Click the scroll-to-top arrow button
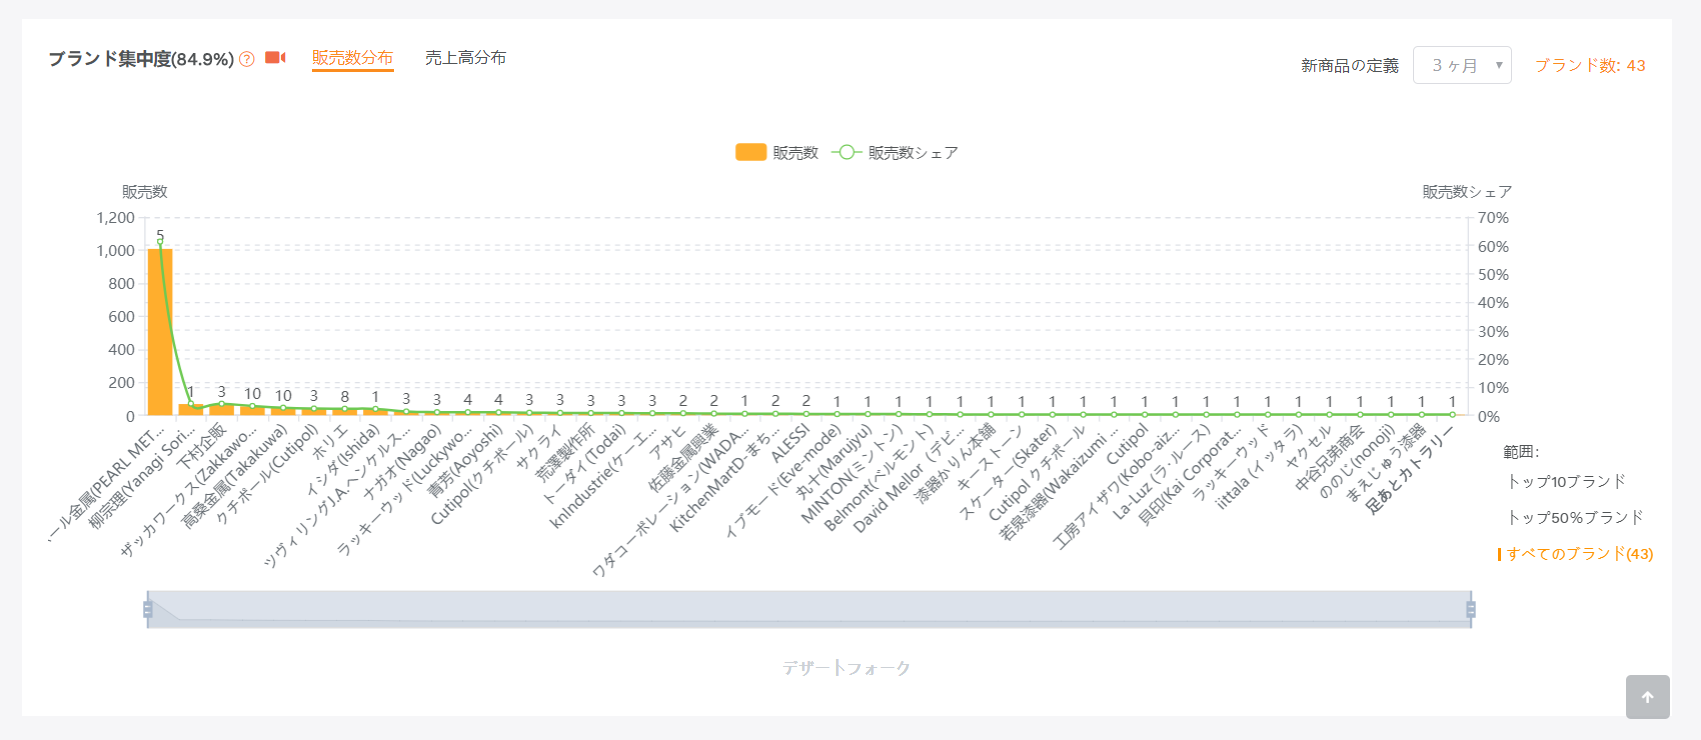Viewport: 1701px width, 740px height. coord(1647,697)
